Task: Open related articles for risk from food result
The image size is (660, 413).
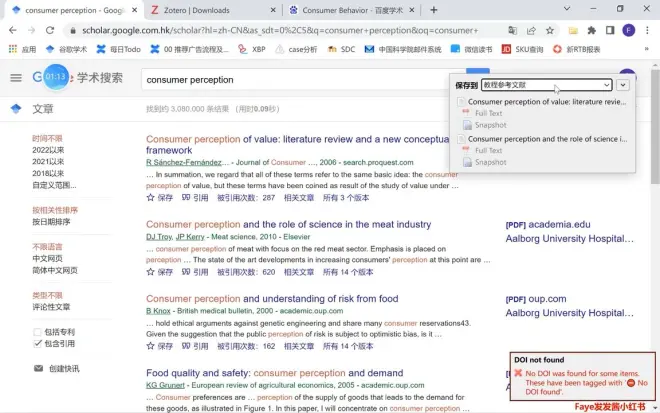Action: [x=299, y=346]
